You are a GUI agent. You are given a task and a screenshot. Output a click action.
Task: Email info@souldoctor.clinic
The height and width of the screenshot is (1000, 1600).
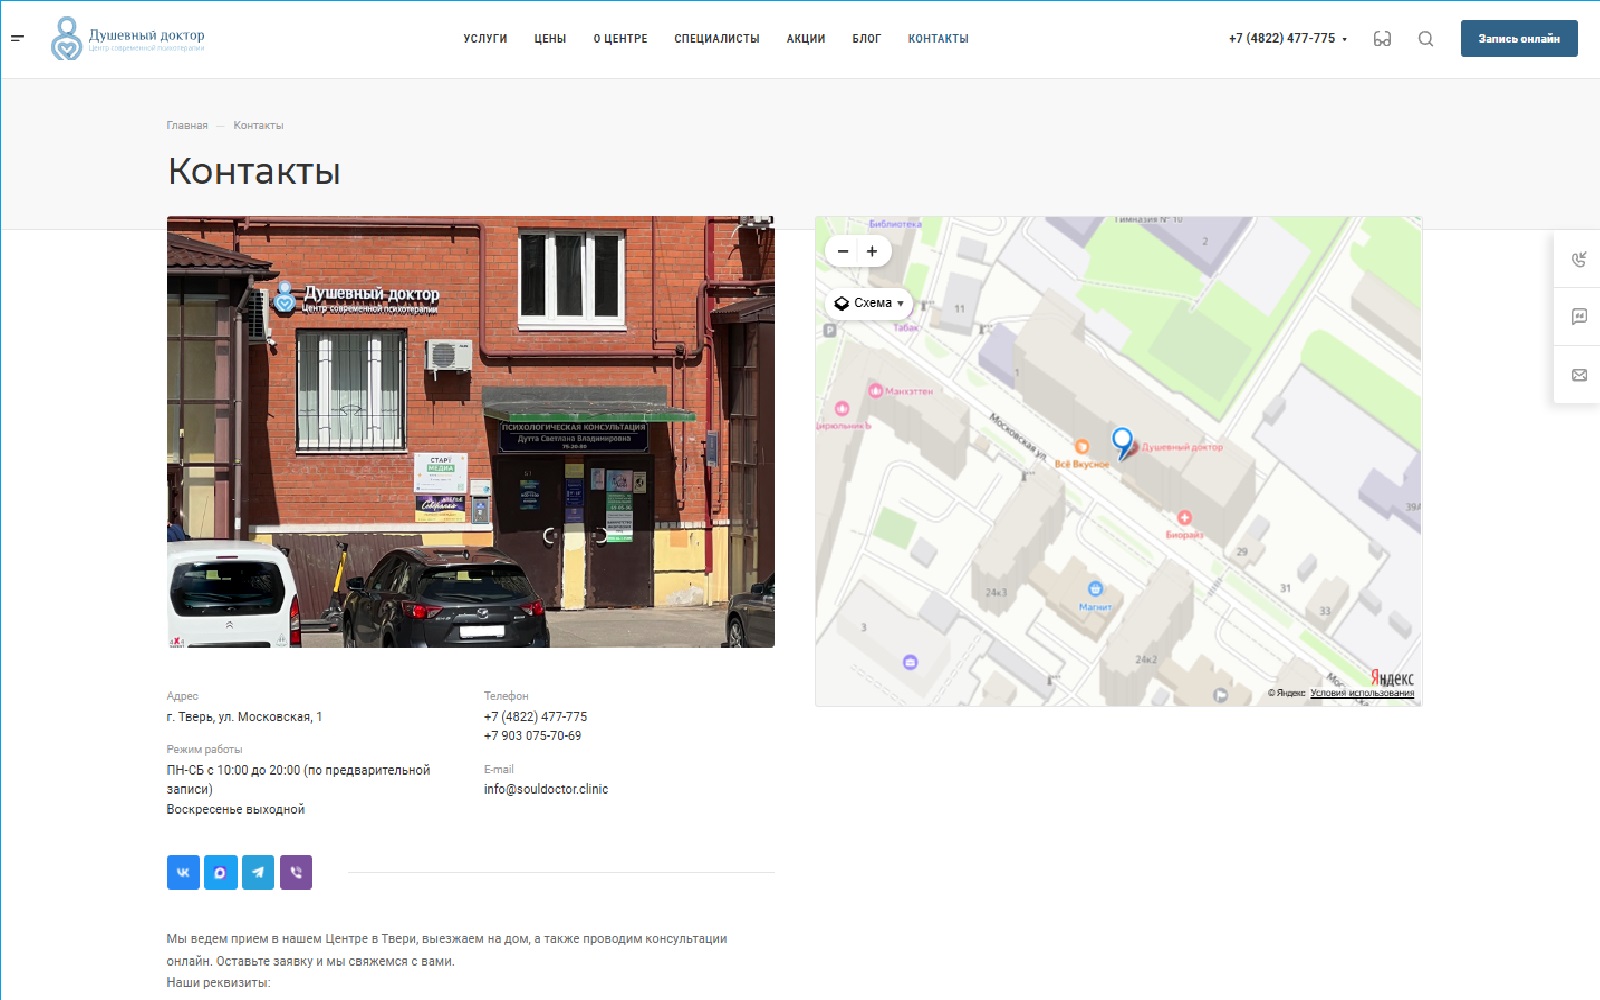click(546, 789)
